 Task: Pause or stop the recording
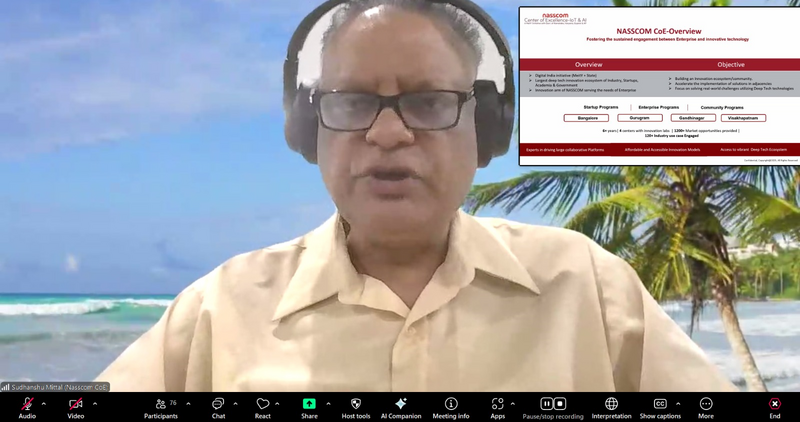tap(553, 406)
